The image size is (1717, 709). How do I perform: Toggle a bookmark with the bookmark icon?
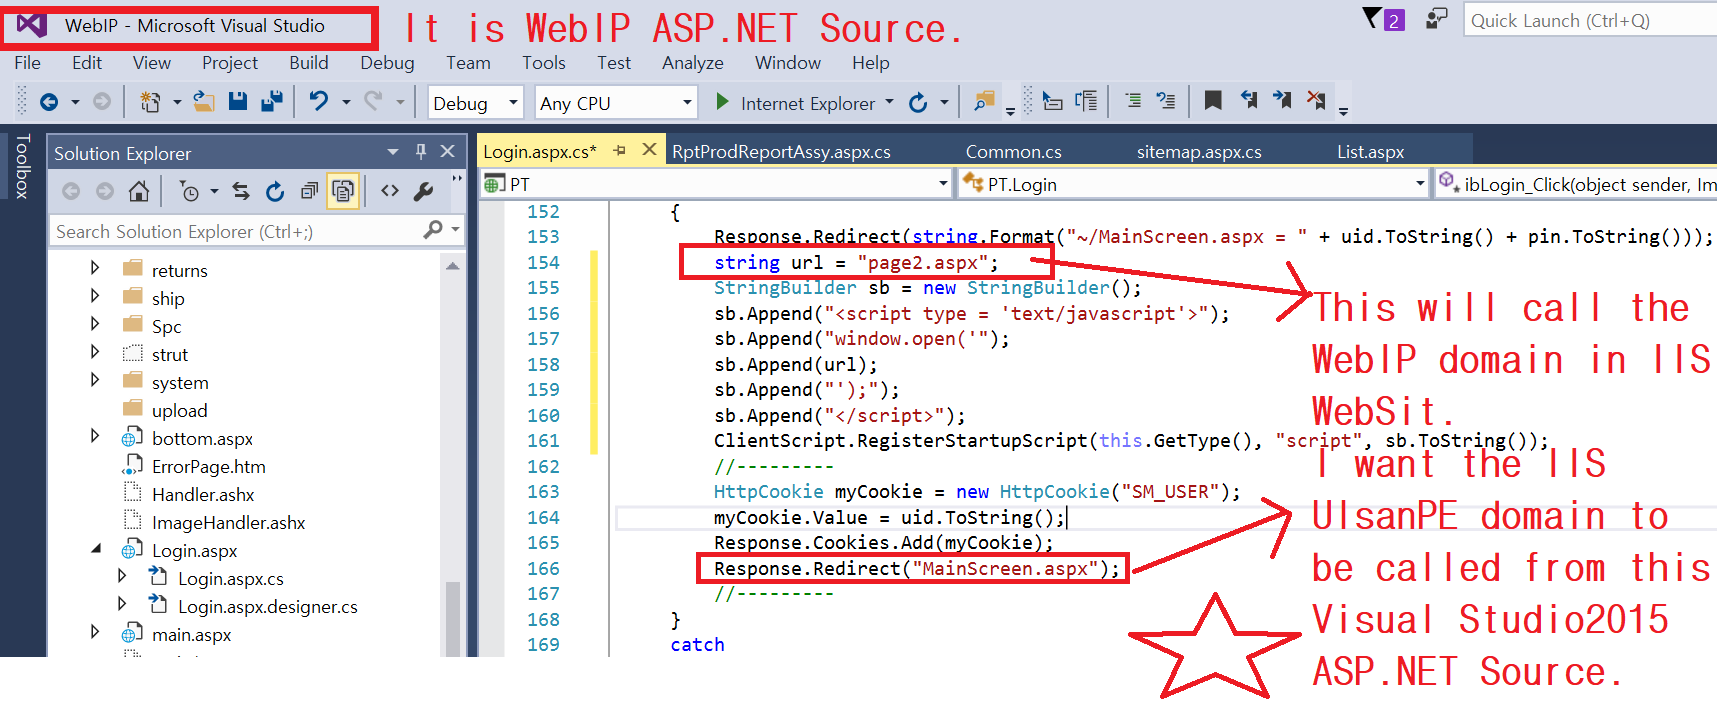click(1213, 101)
